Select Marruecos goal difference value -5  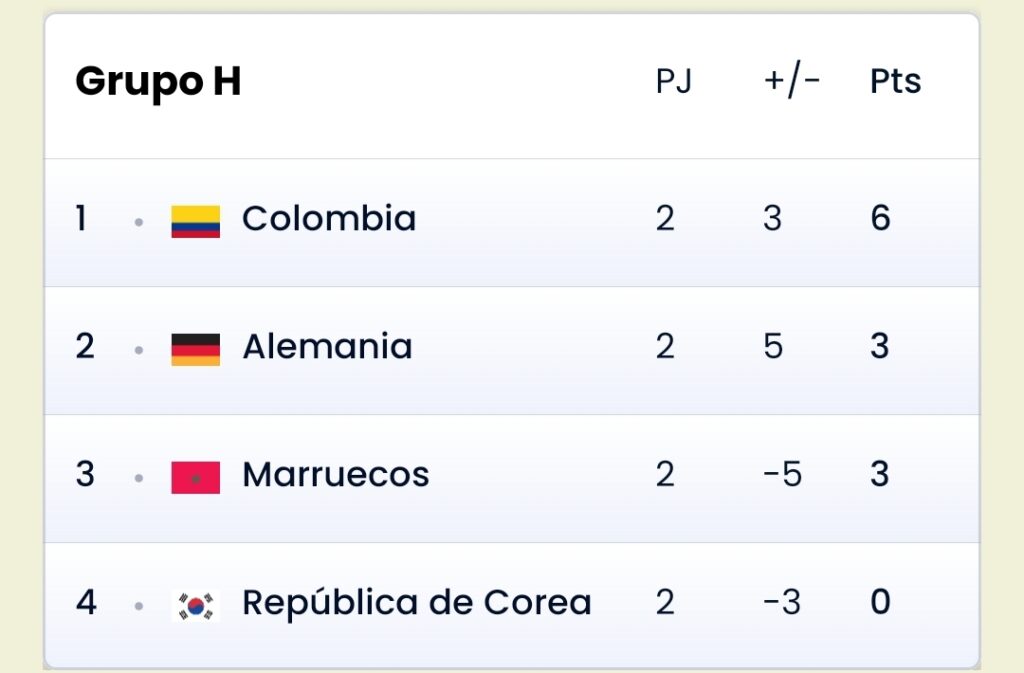pos(782,474)
